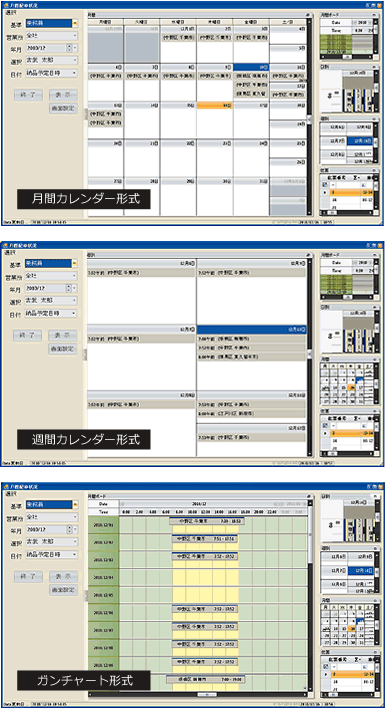Select the blue highlighted day header in weekly calendar
The image size is (385, 708).
[x=251, y=330]
